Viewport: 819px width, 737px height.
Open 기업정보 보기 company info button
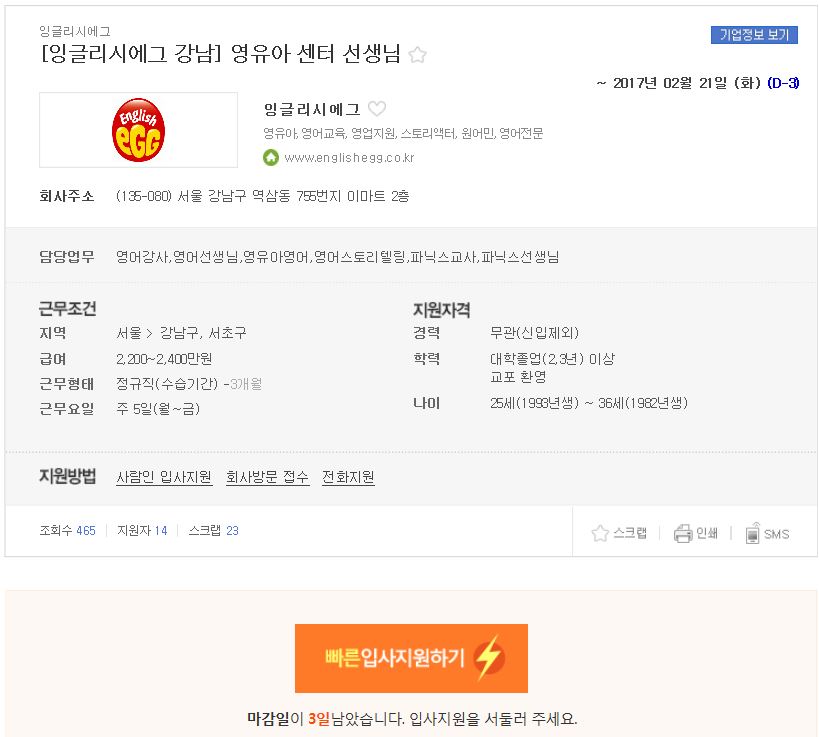[x=754, y=35]
